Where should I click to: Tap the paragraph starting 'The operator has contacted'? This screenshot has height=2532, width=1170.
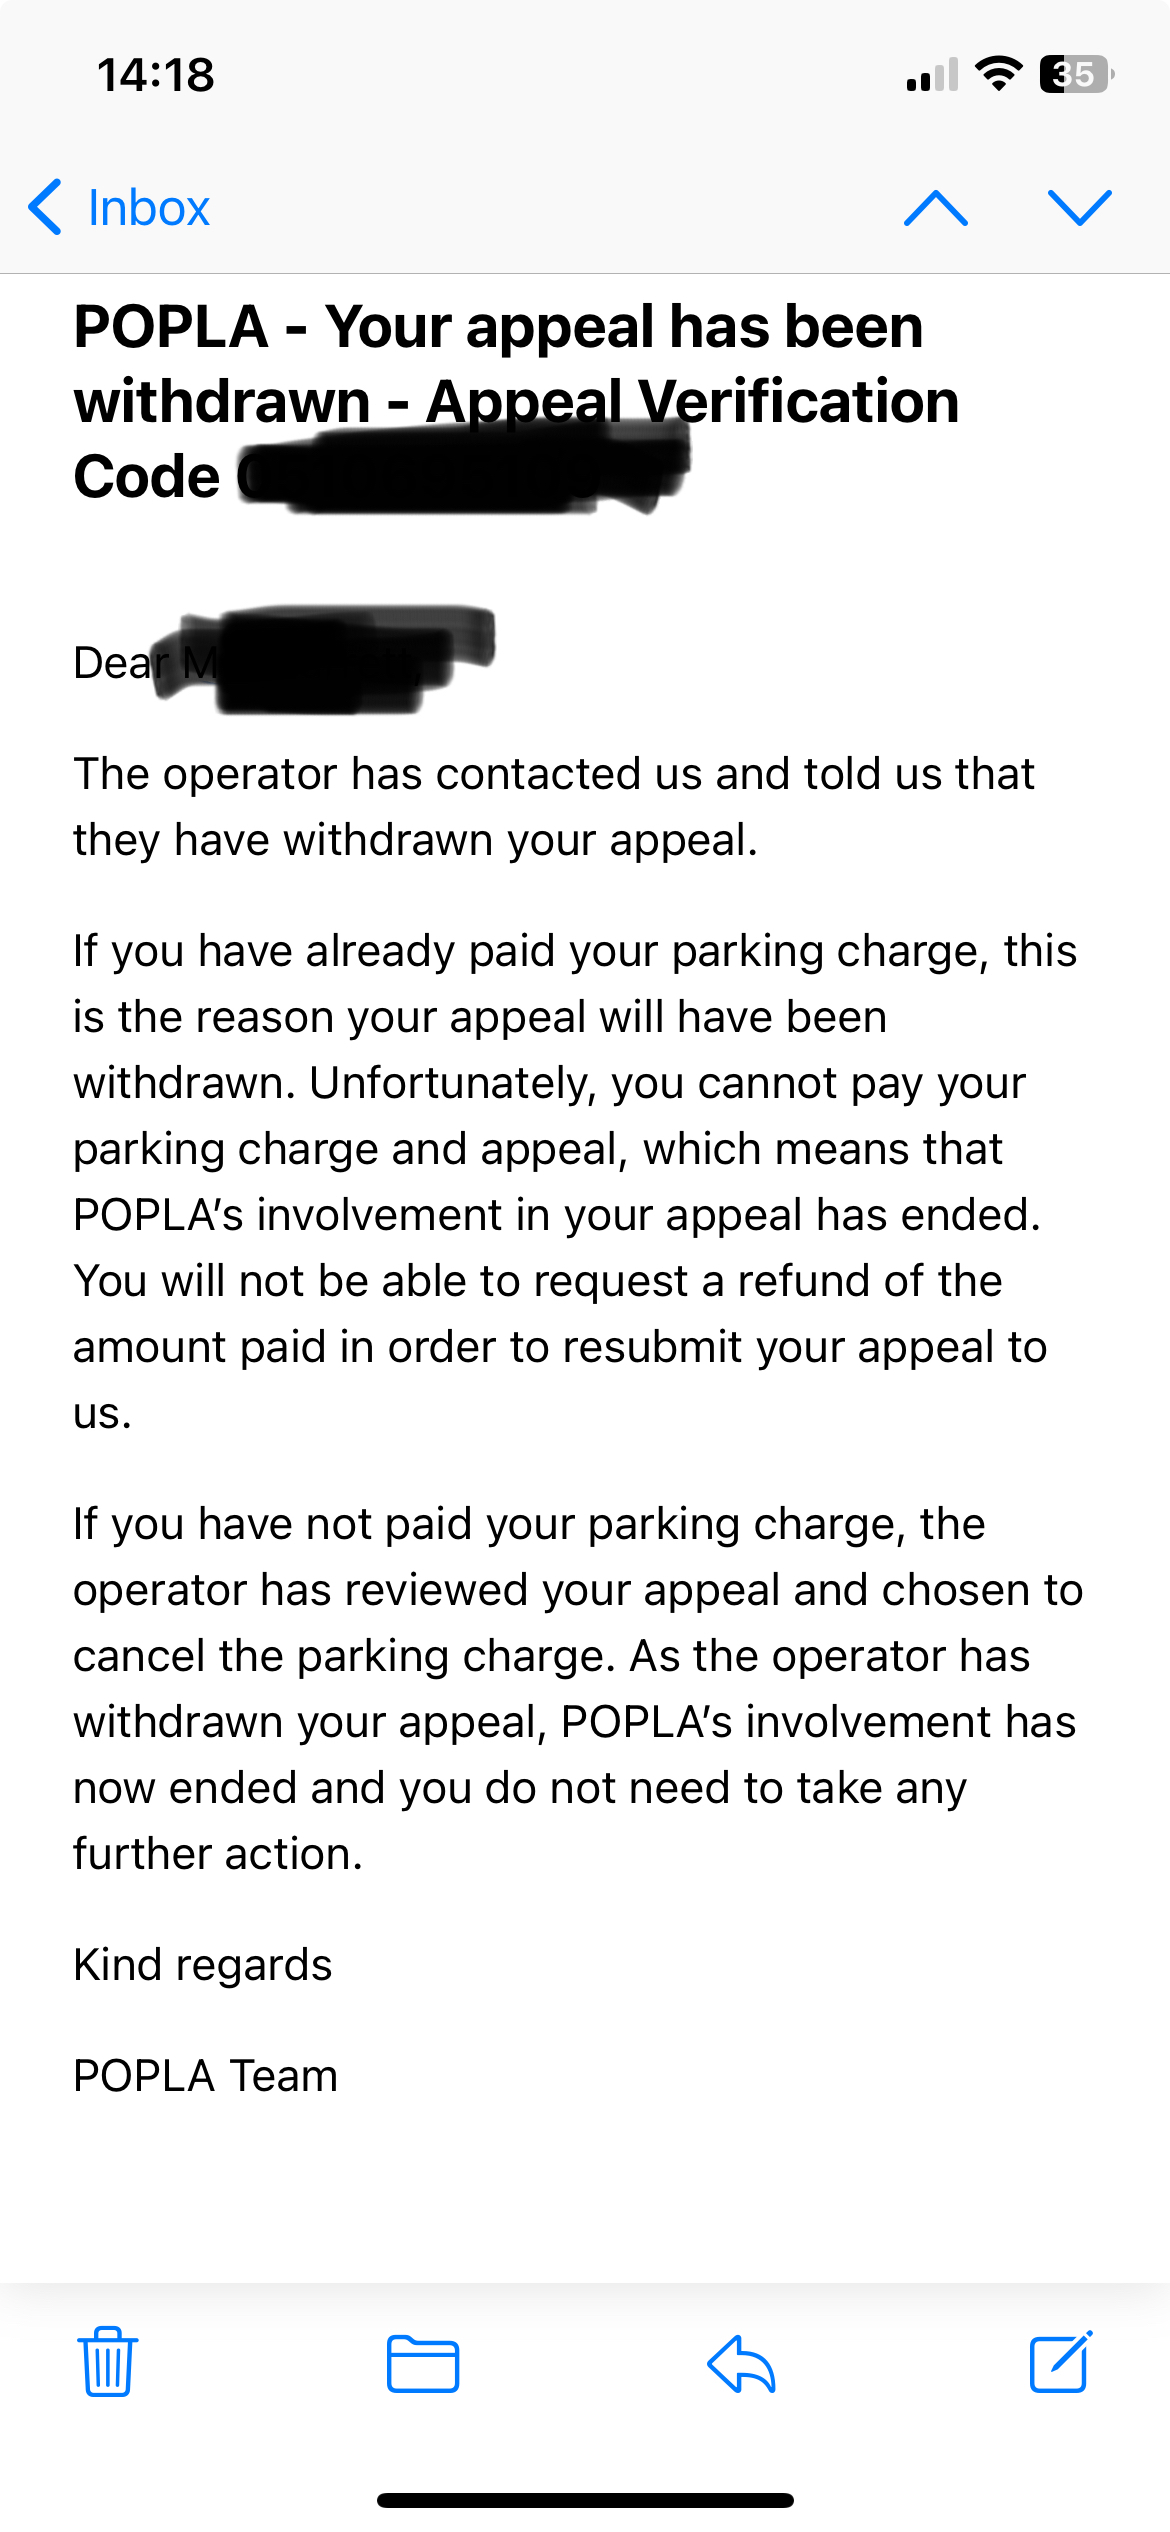553,806
